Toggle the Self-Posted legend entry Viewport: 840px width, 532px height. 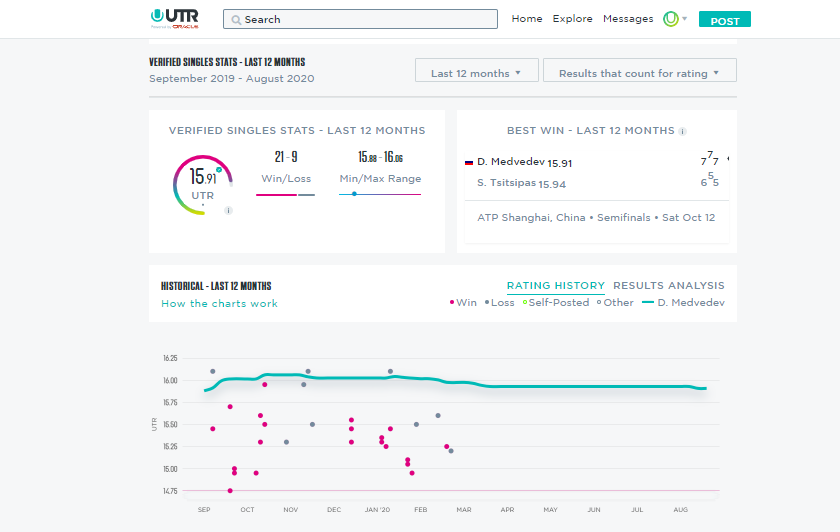click(x=556, y=303)
